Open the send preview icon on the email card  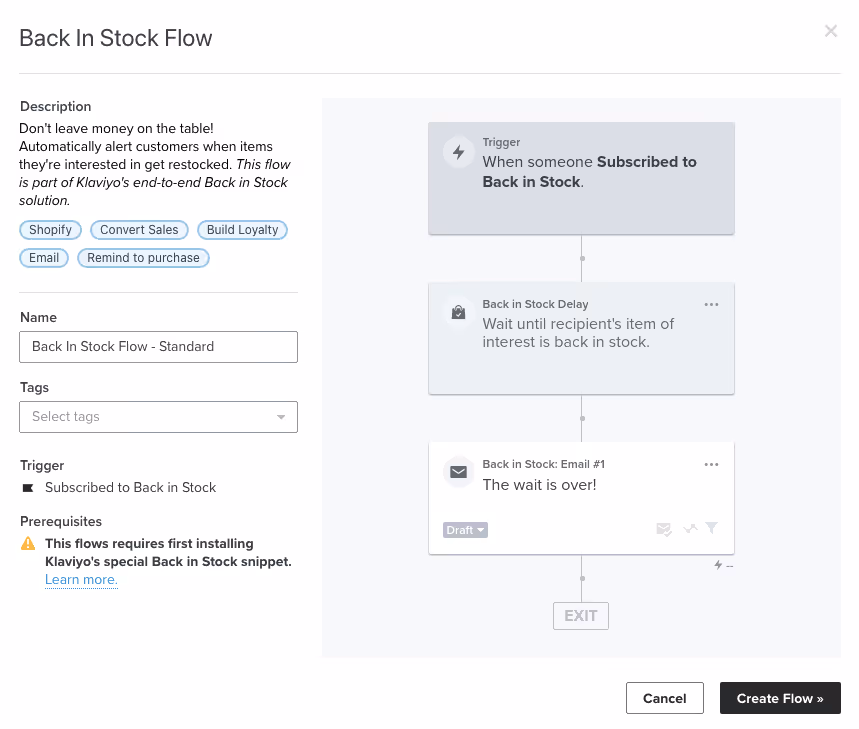tap(663, 529)
